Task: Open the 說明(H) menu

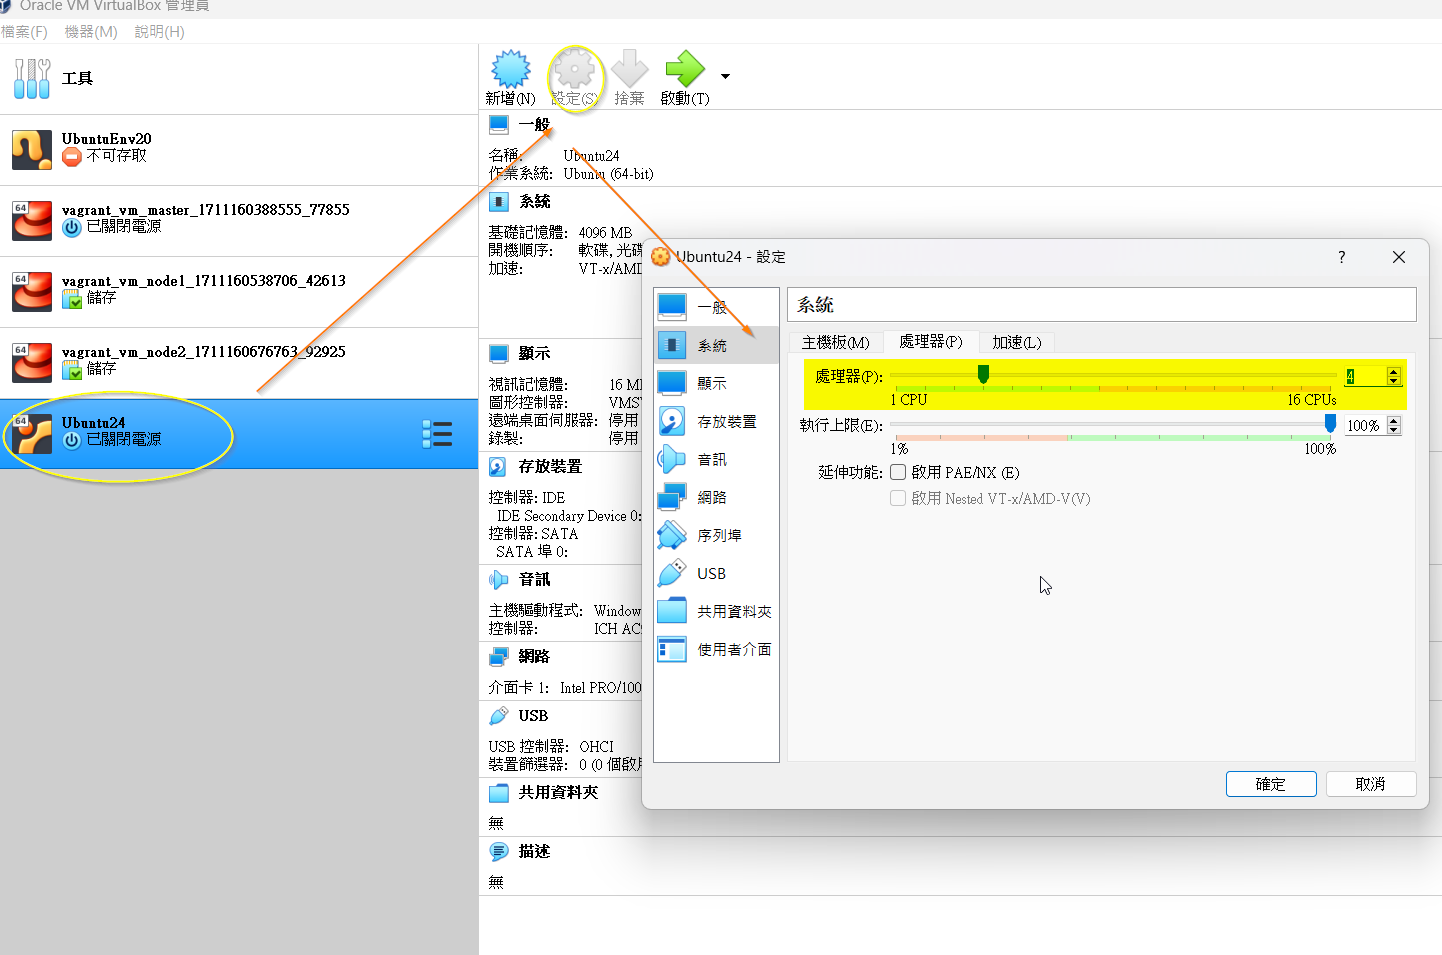Action: (160, 32)
